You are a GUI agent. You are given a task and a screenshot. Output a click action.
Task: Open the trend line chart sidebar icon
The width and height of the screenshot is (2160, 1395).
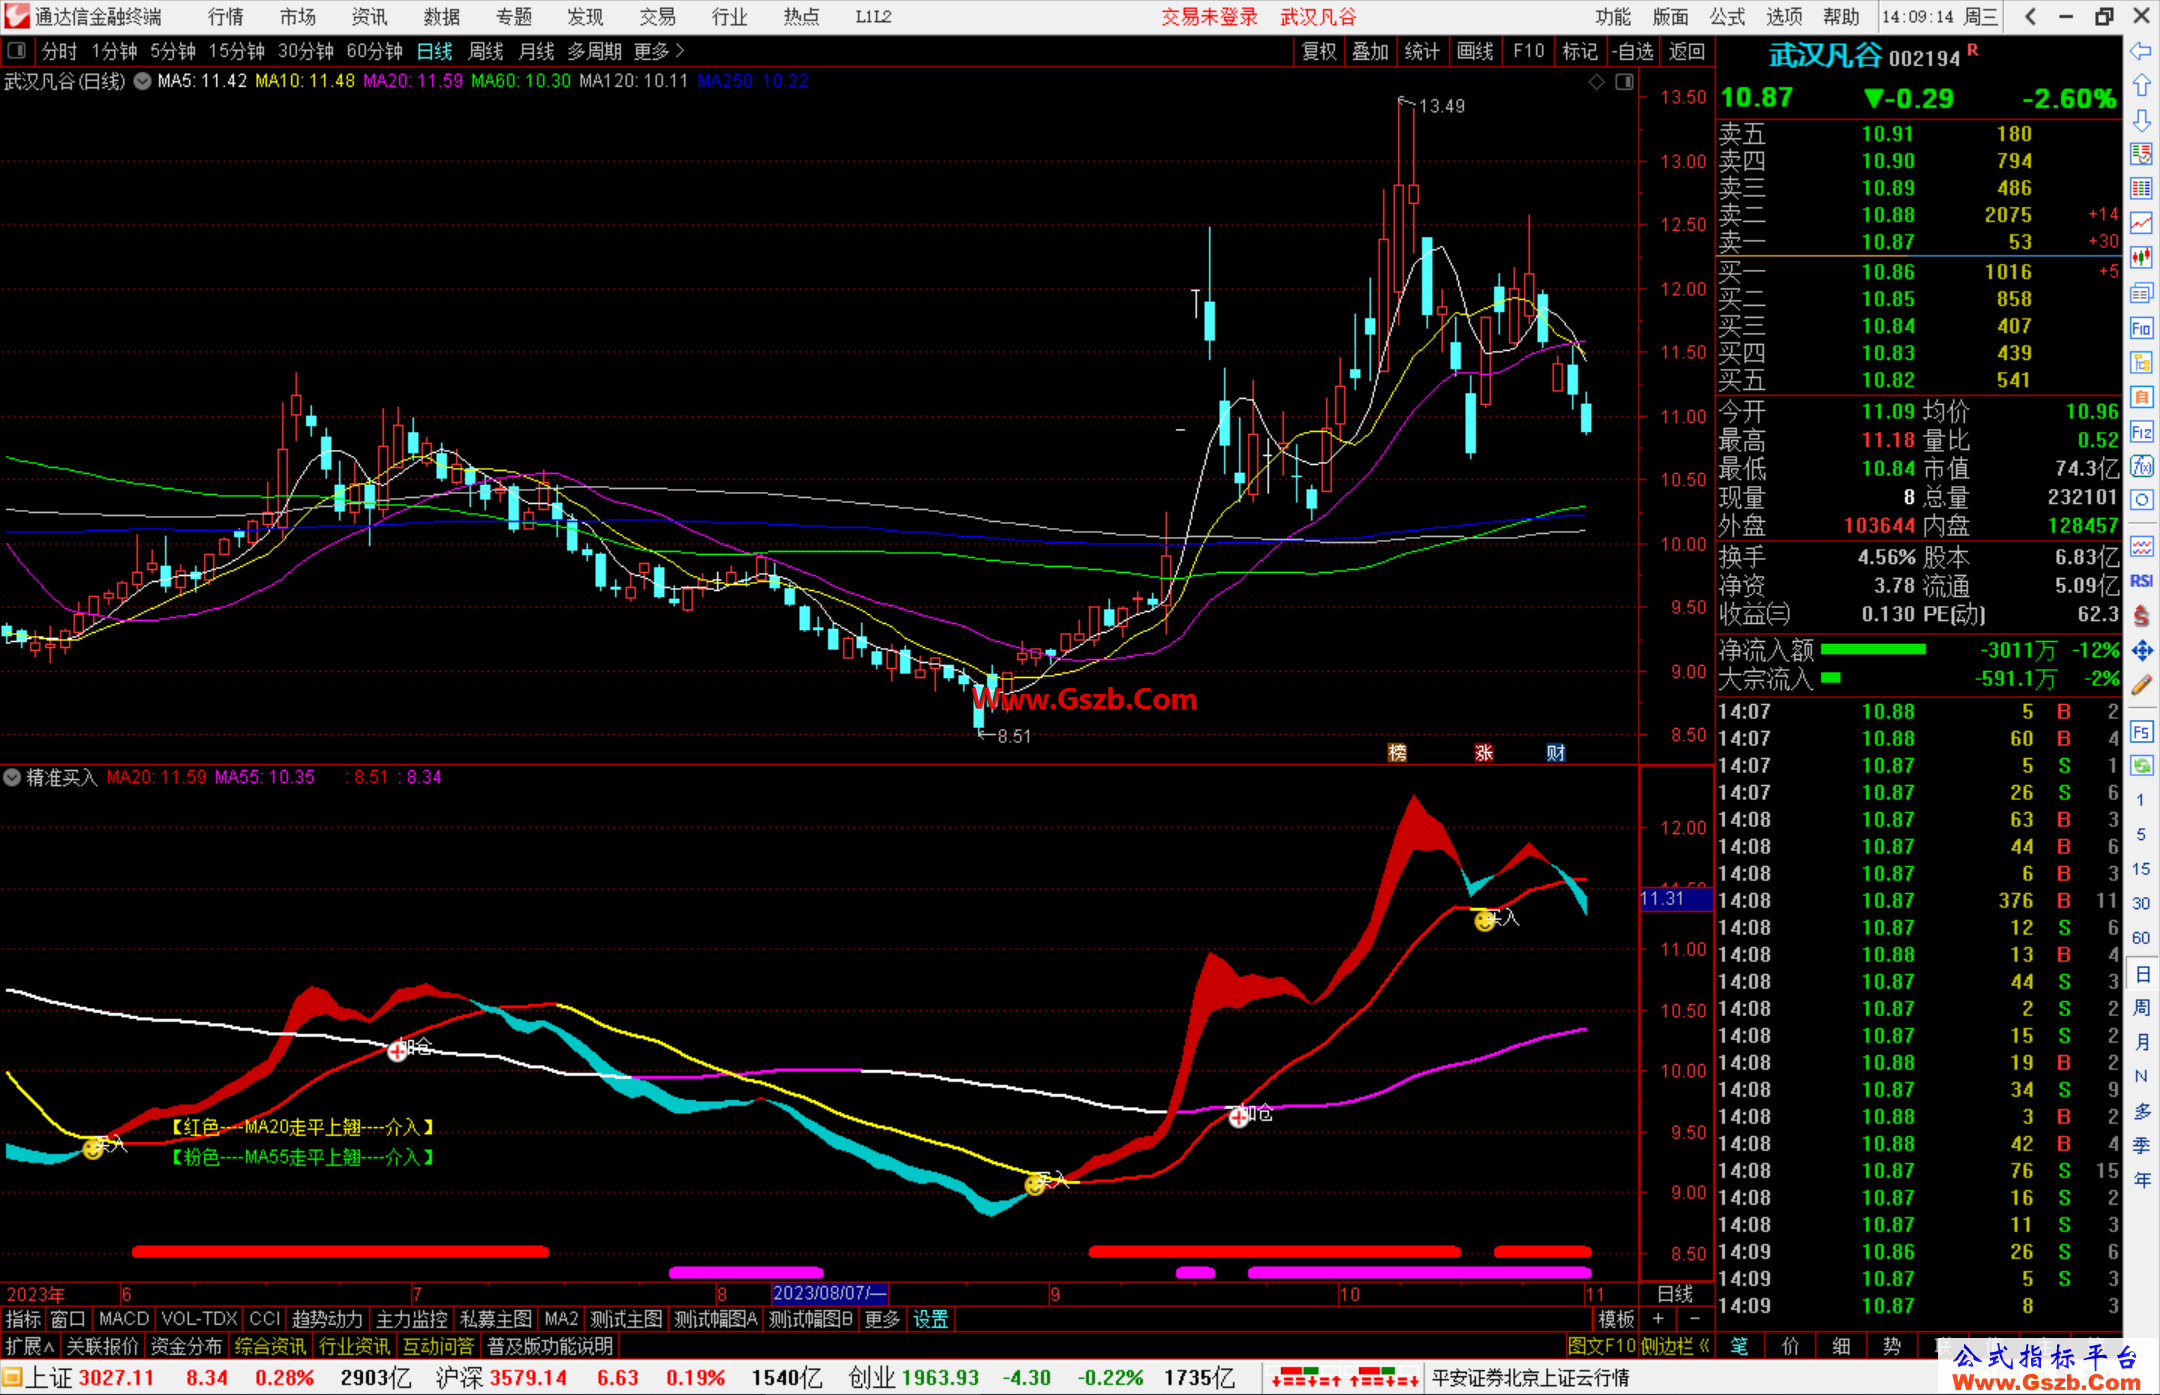(x=2141, y=223)
